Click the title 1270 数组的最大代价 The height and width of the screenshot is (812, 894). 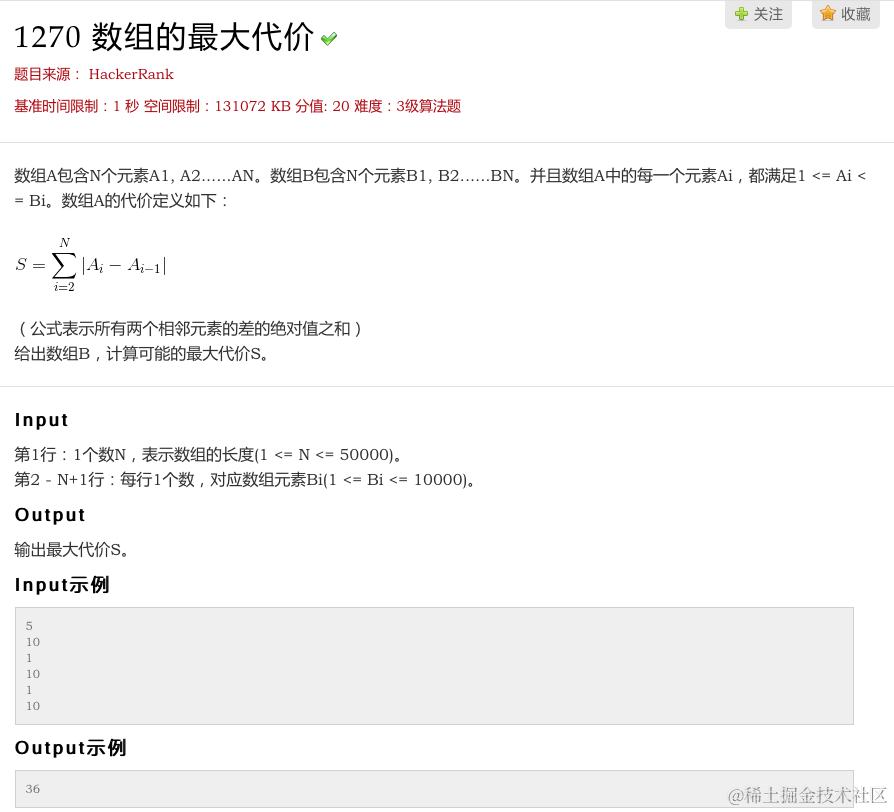pos(164,37)
